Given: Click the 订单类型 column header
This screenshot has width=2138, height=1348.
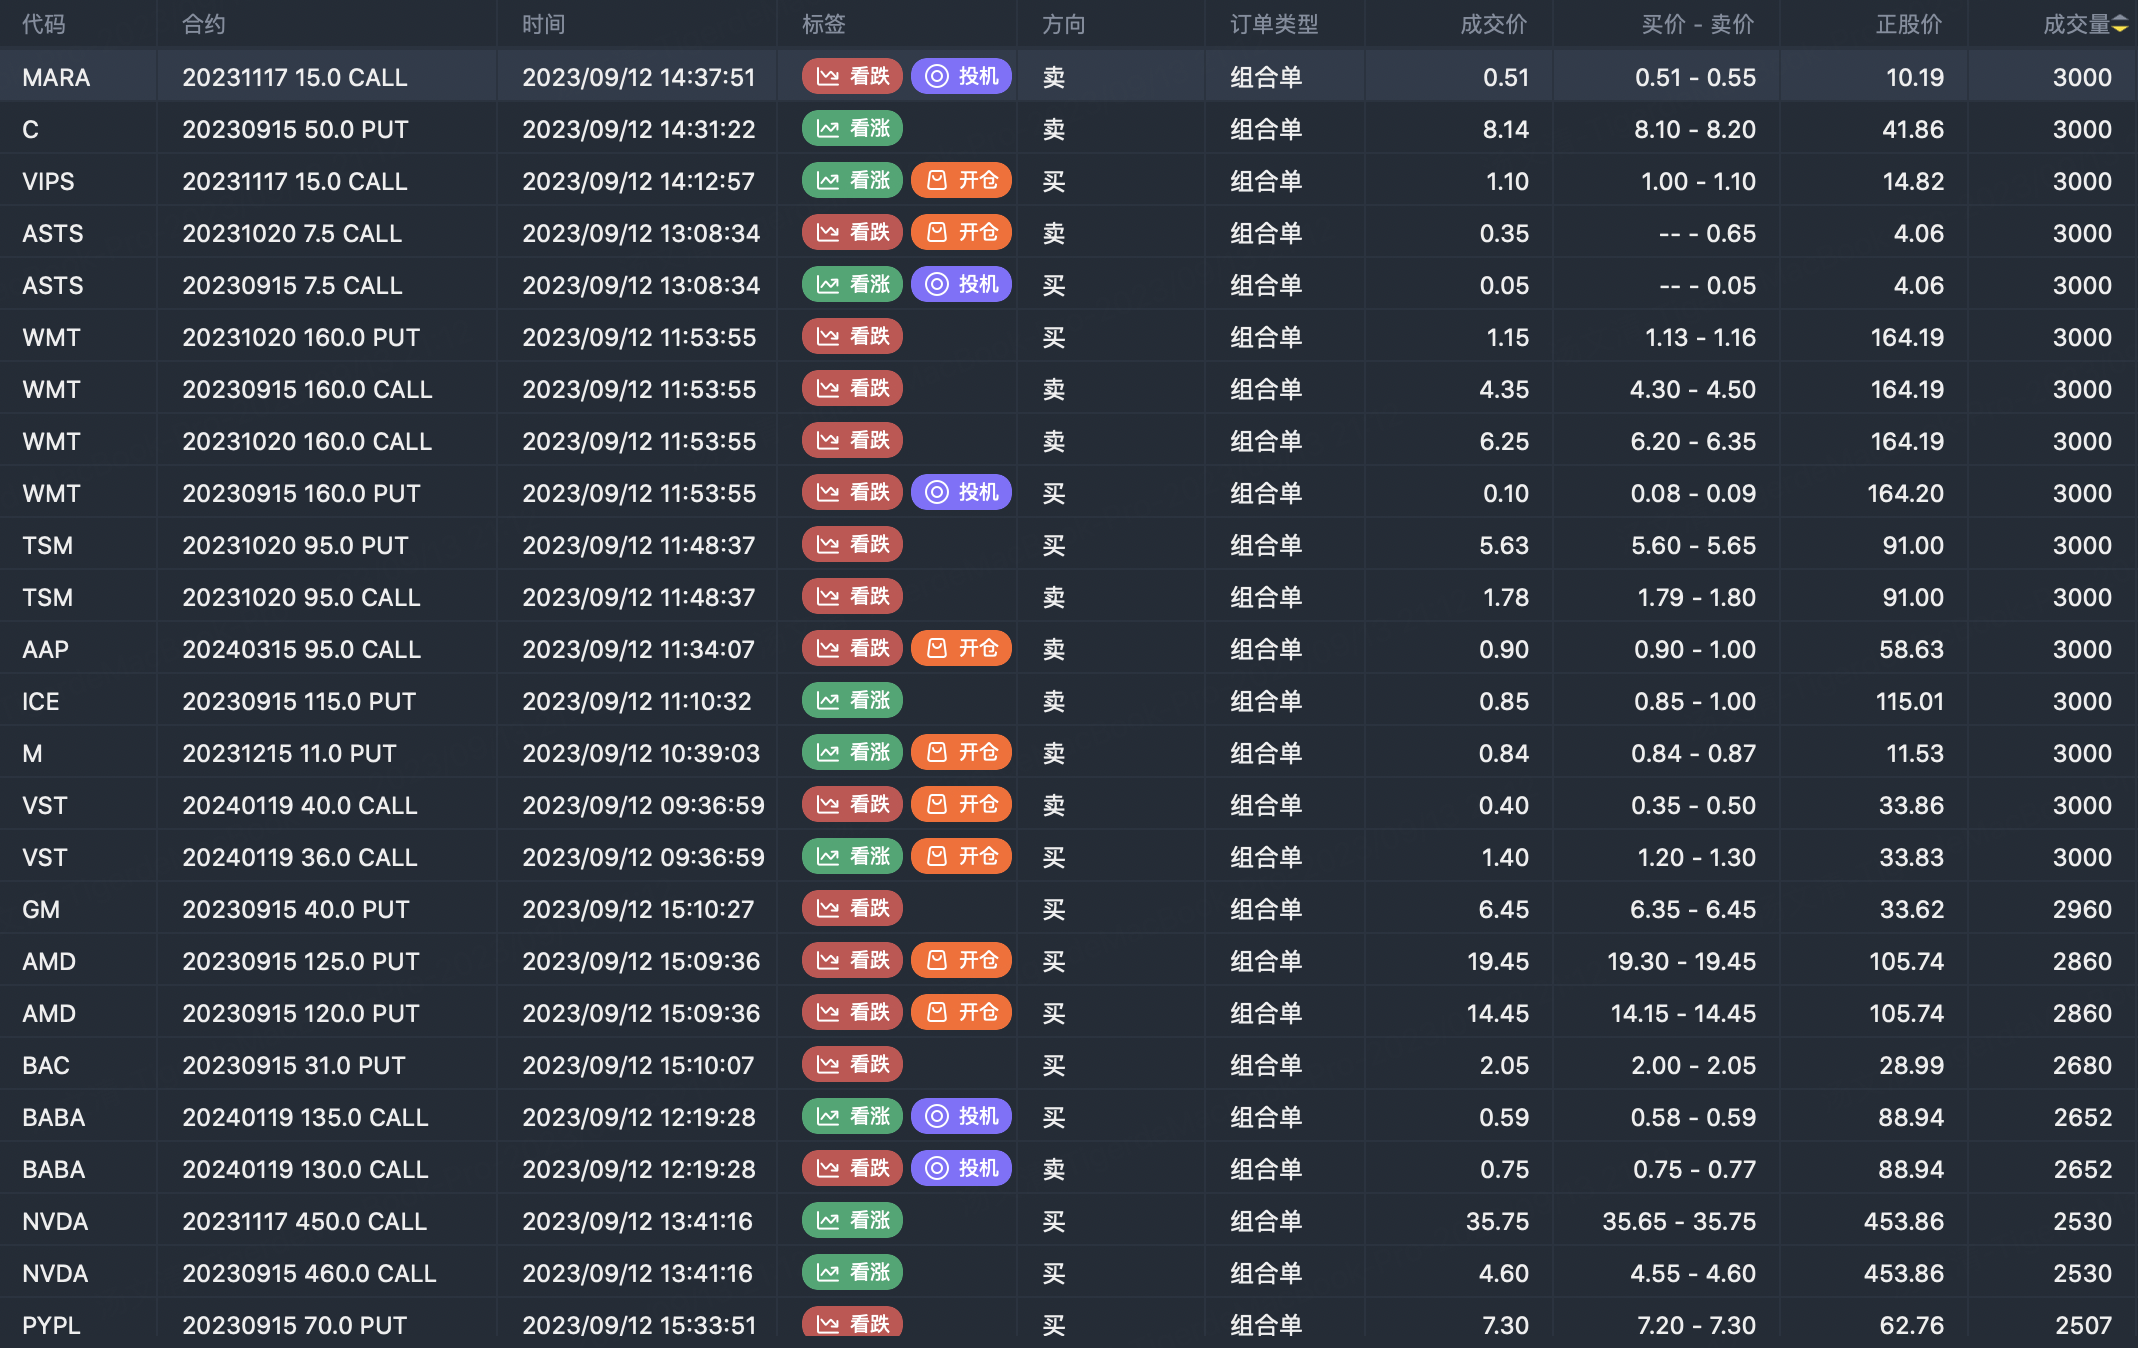Looking at the screenshot, I should point(1274,25).
